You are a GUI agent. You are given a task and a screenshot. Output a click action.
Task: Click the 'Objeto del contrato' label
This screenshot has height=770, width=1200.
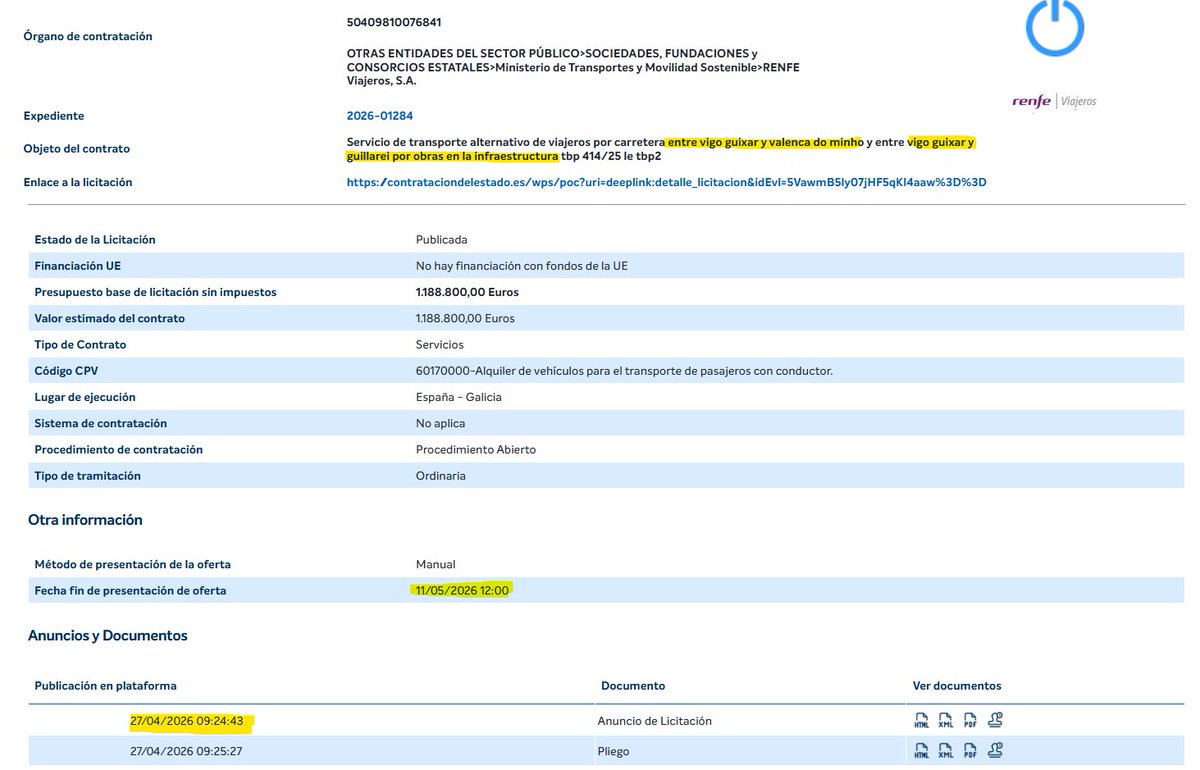pyautogui.click(x=77, y=149)
